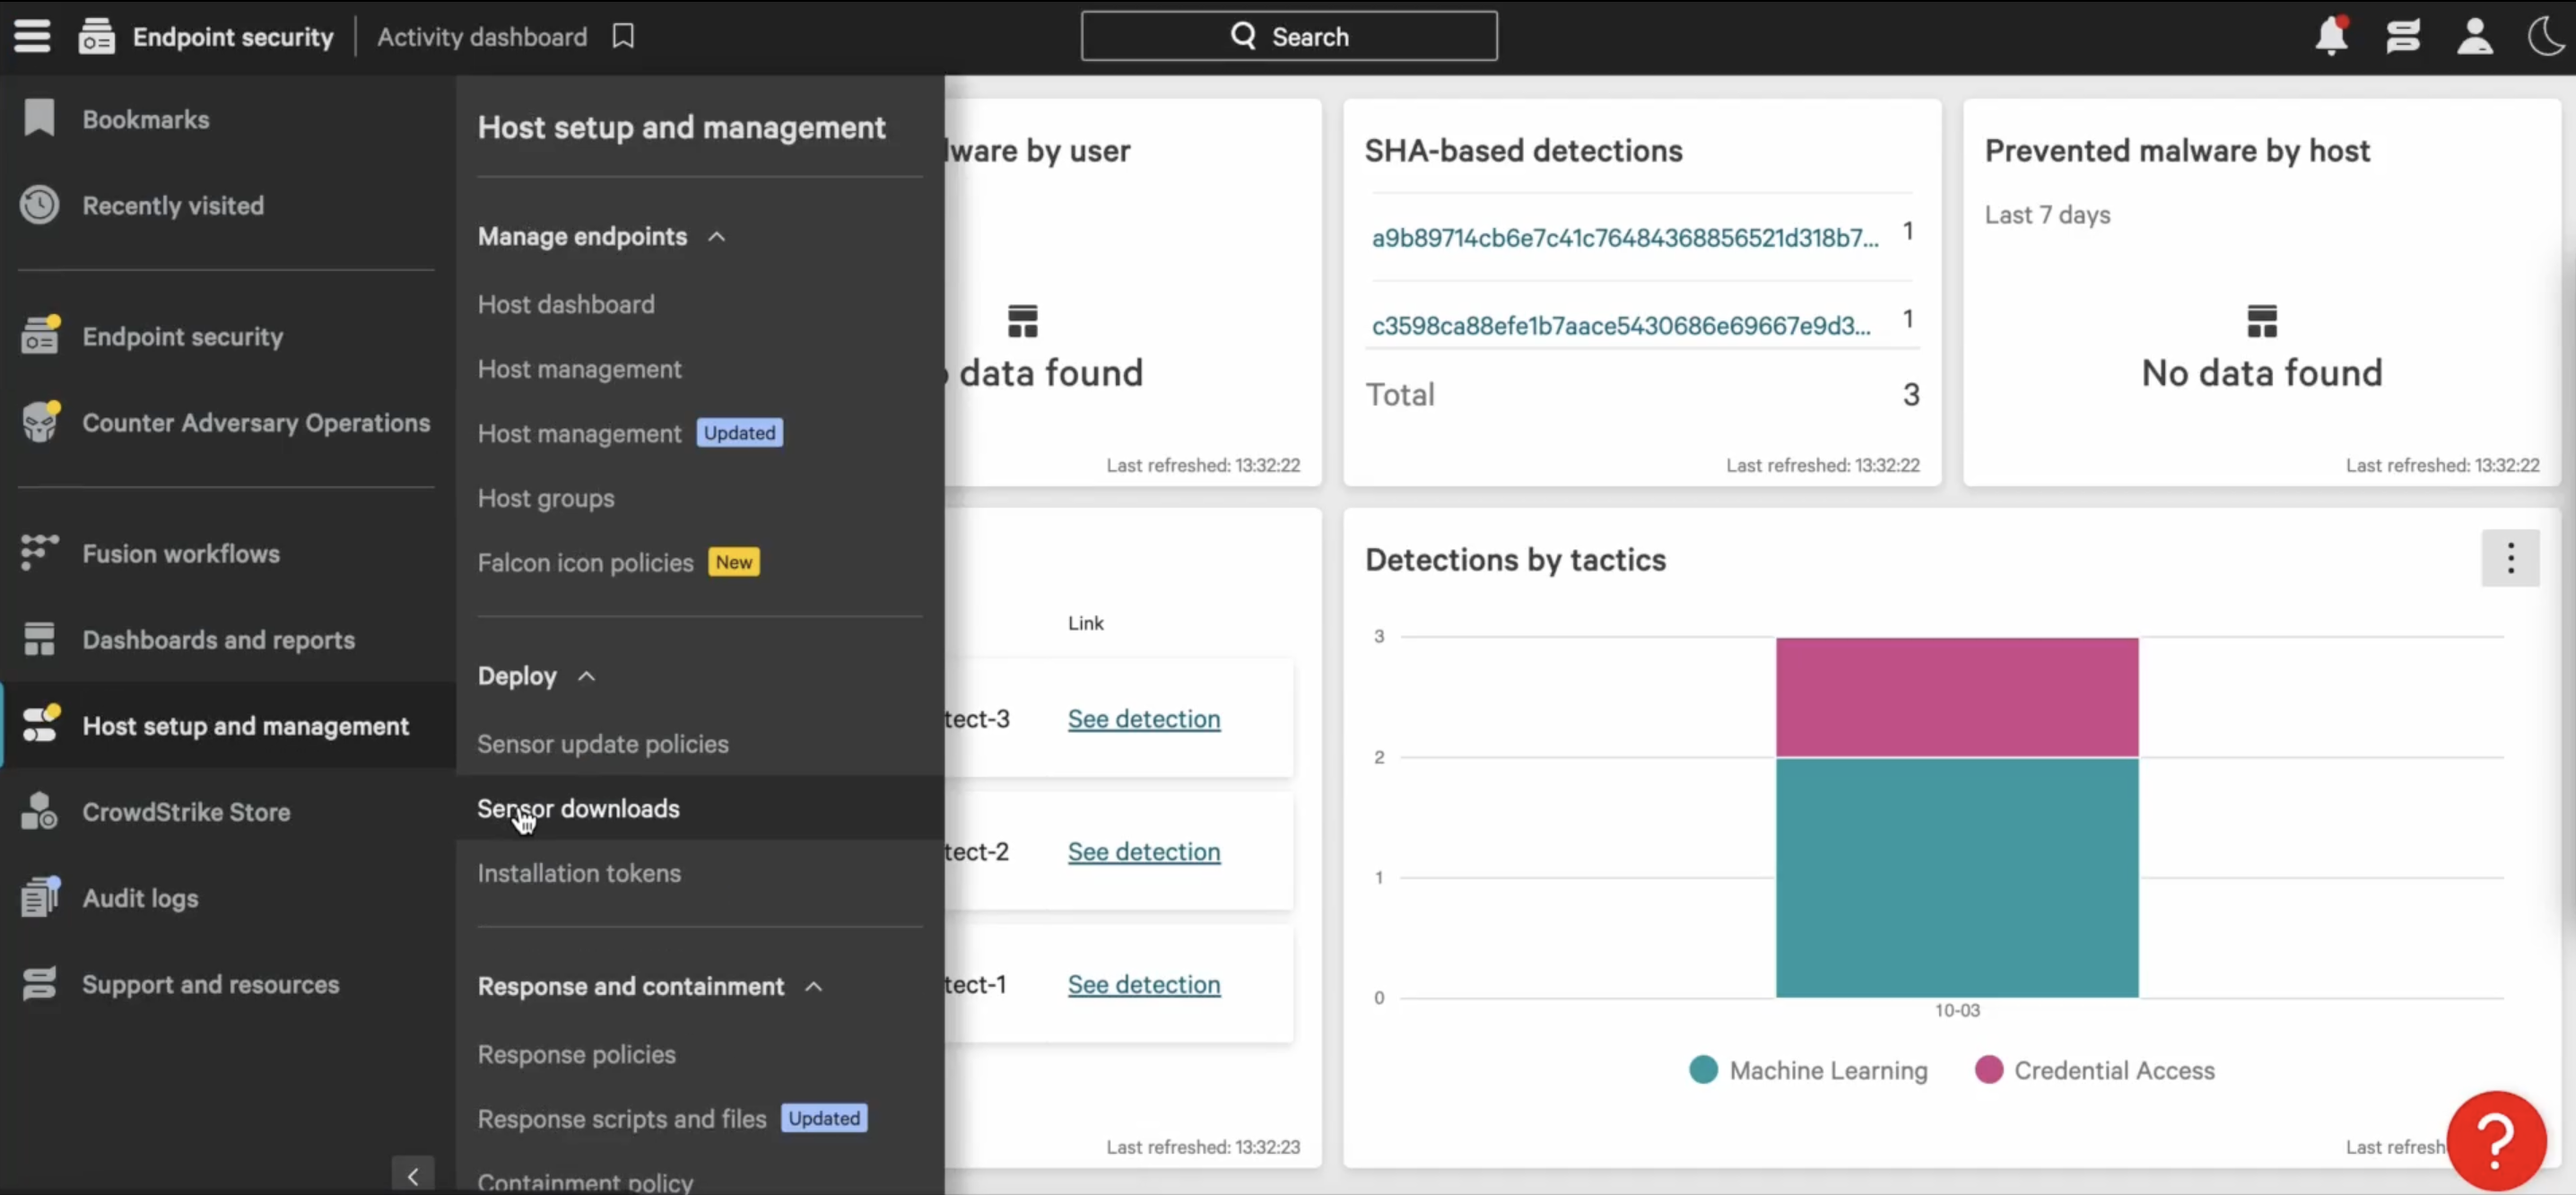
Task: Click the Host setup and management icon
Action: tap(40, 724)
